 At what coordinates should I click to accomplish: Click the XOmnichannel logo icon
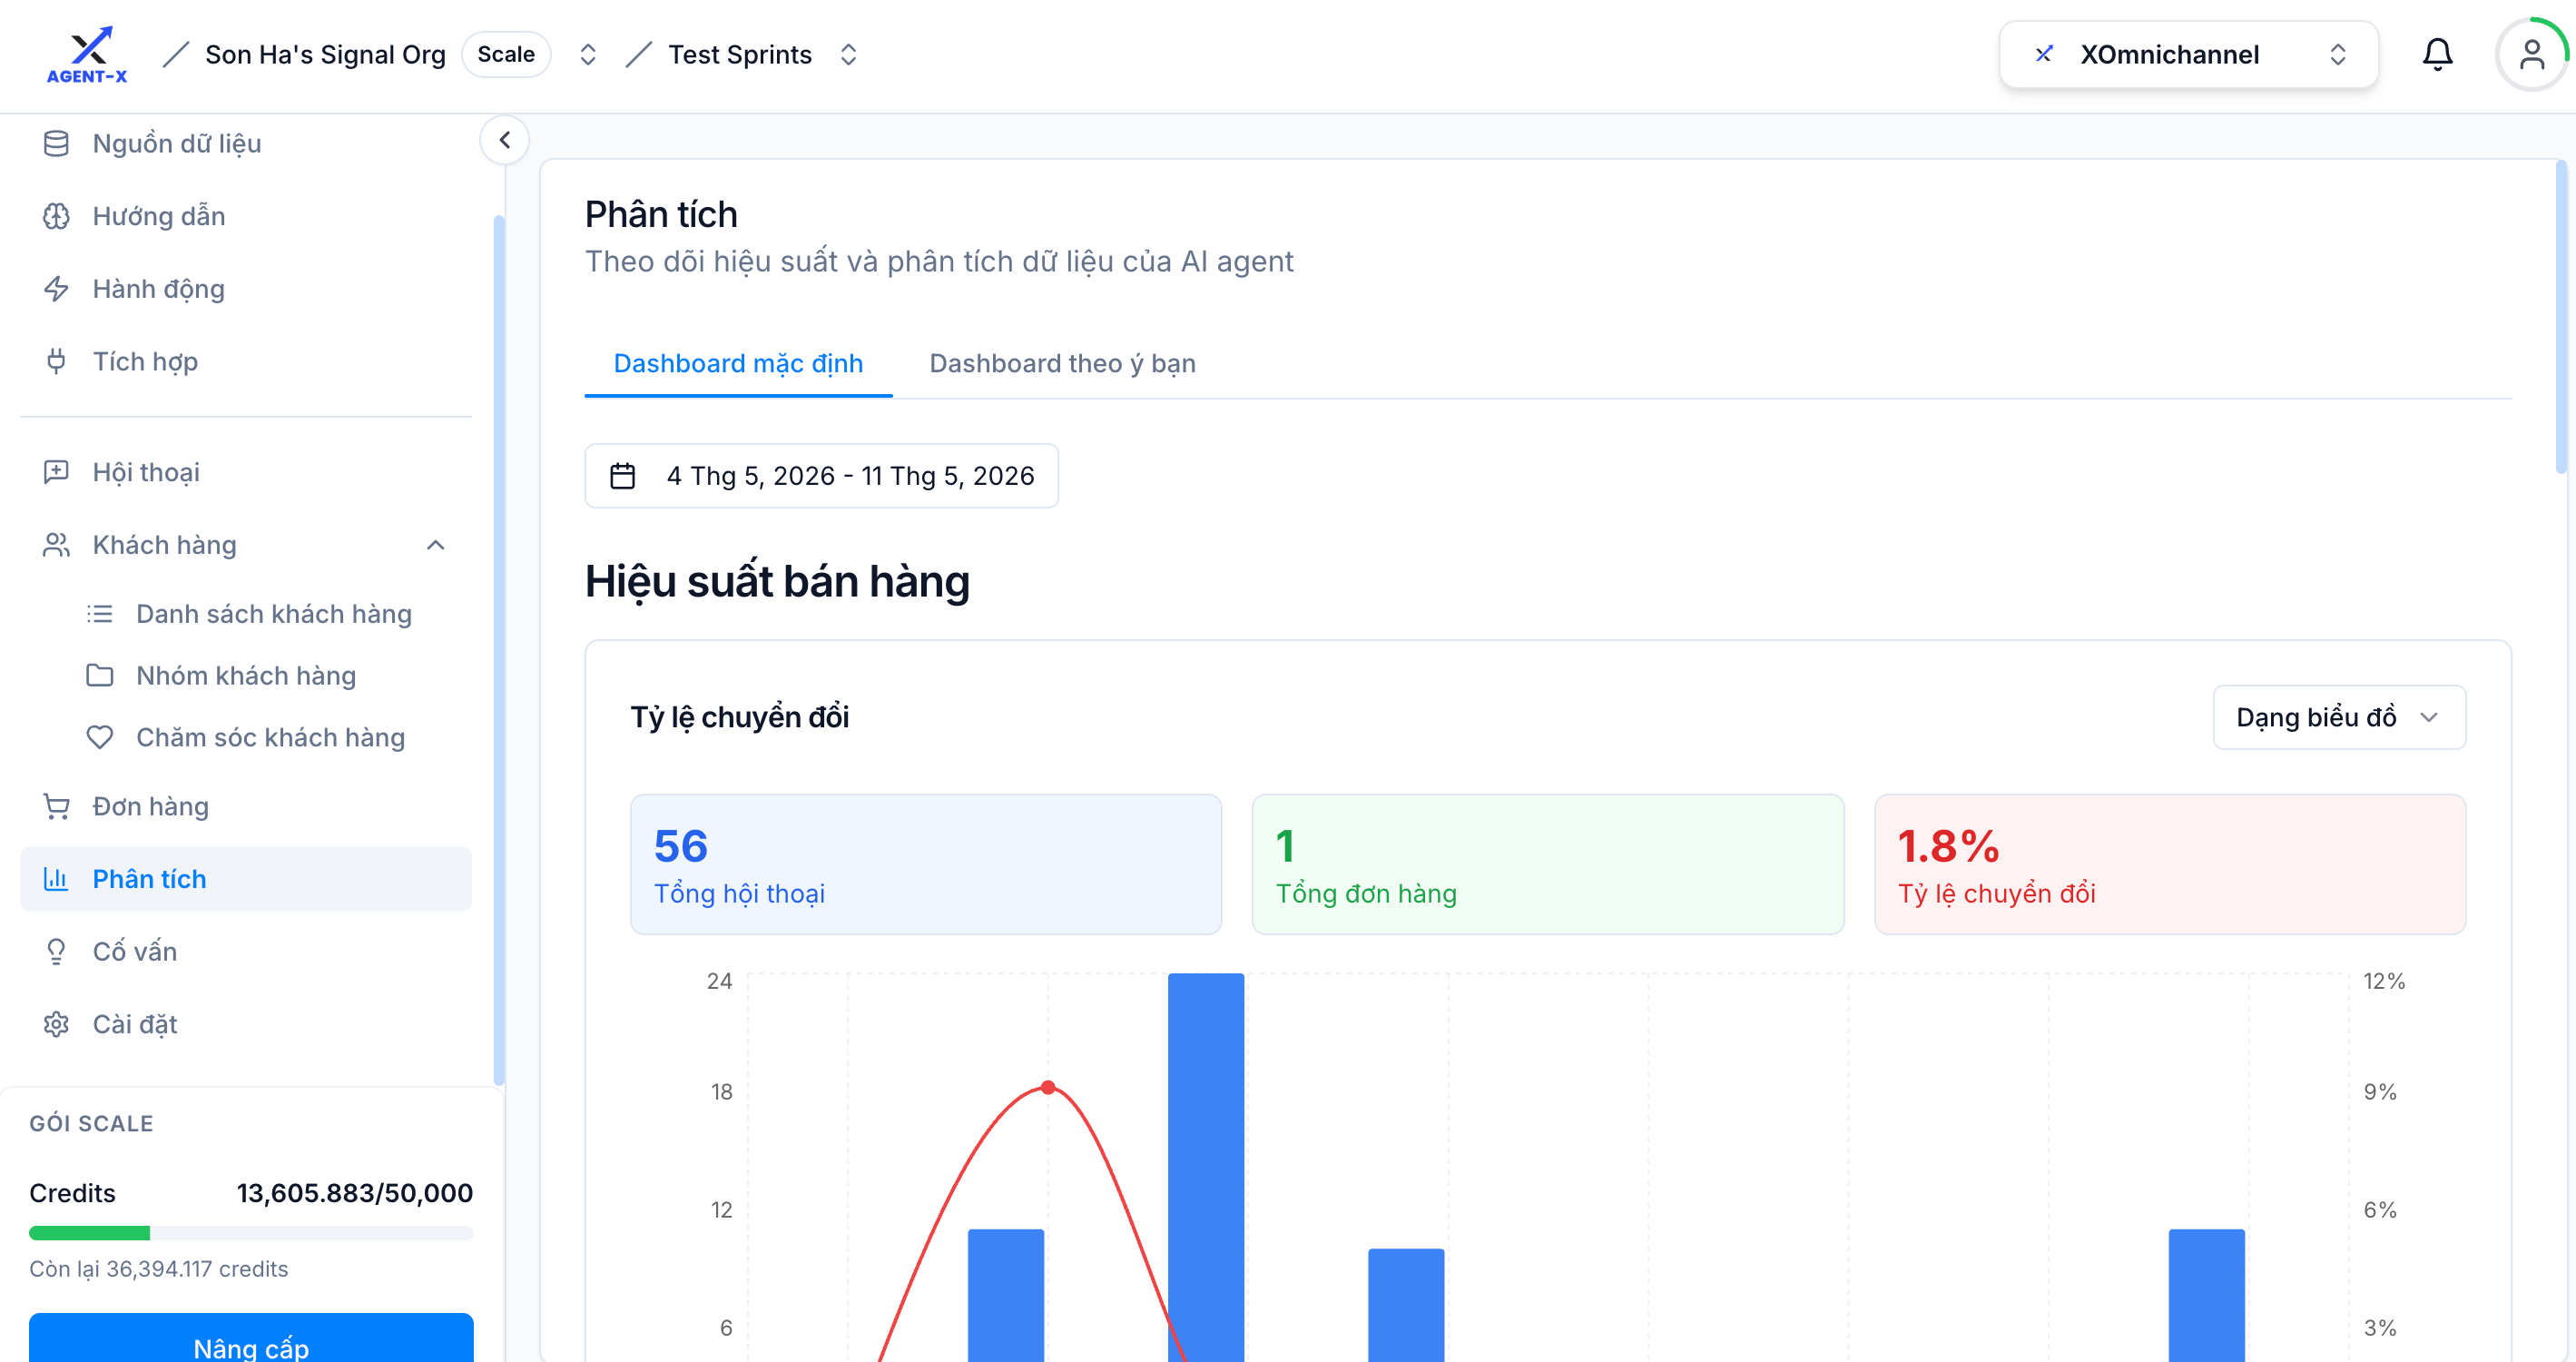2044,54
